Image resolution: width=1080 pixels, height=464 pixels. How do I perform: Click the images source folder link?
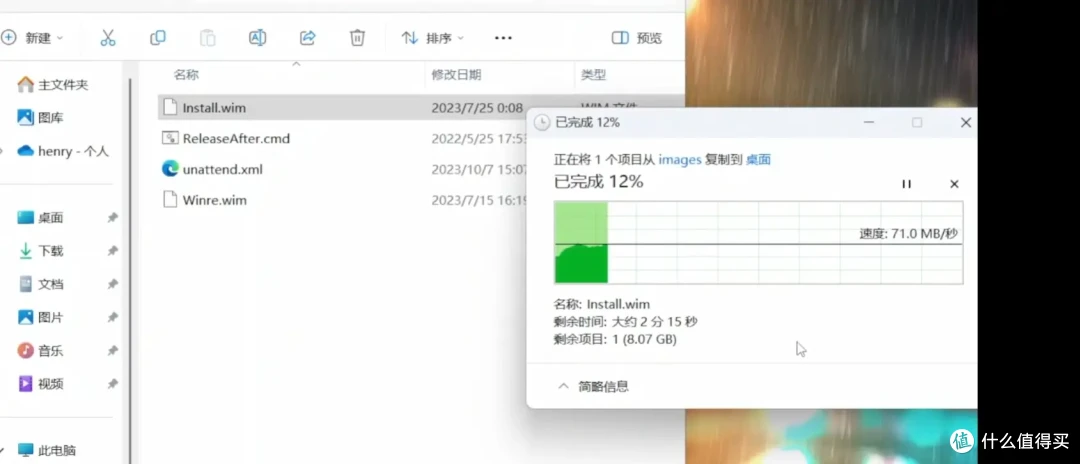[680, 160]
